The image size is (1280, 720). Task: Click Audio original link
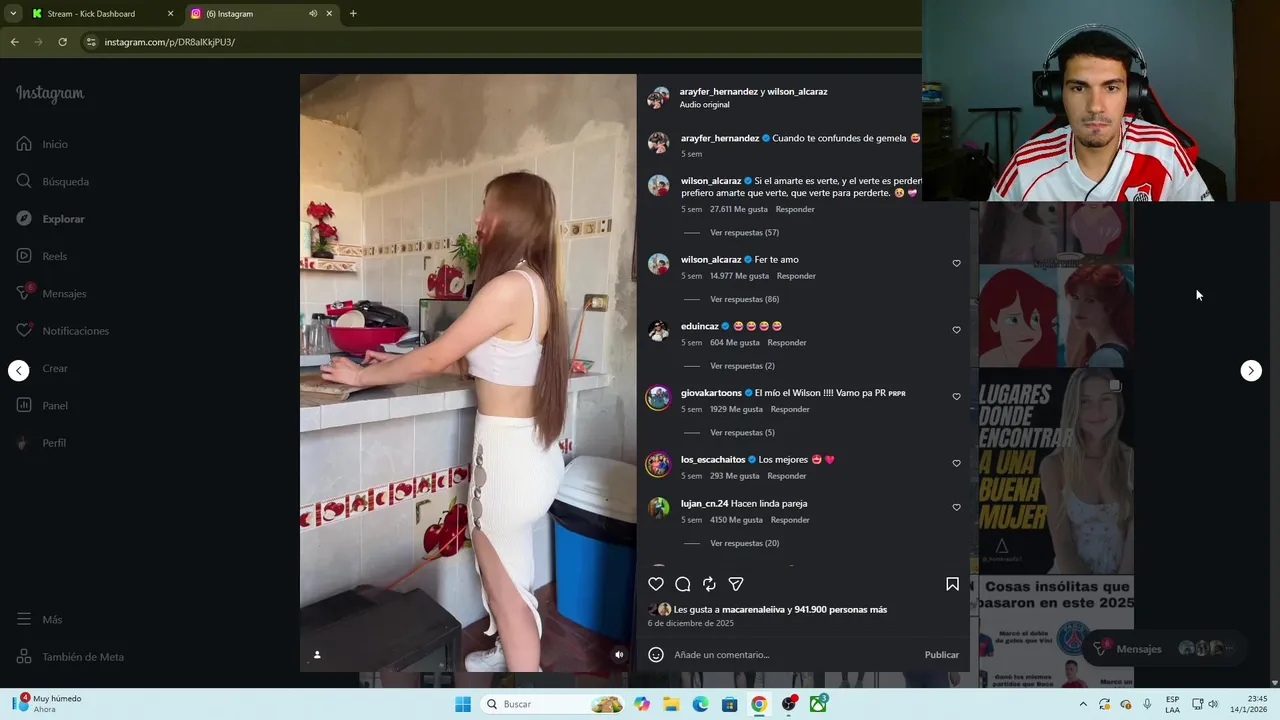(704, 105)
